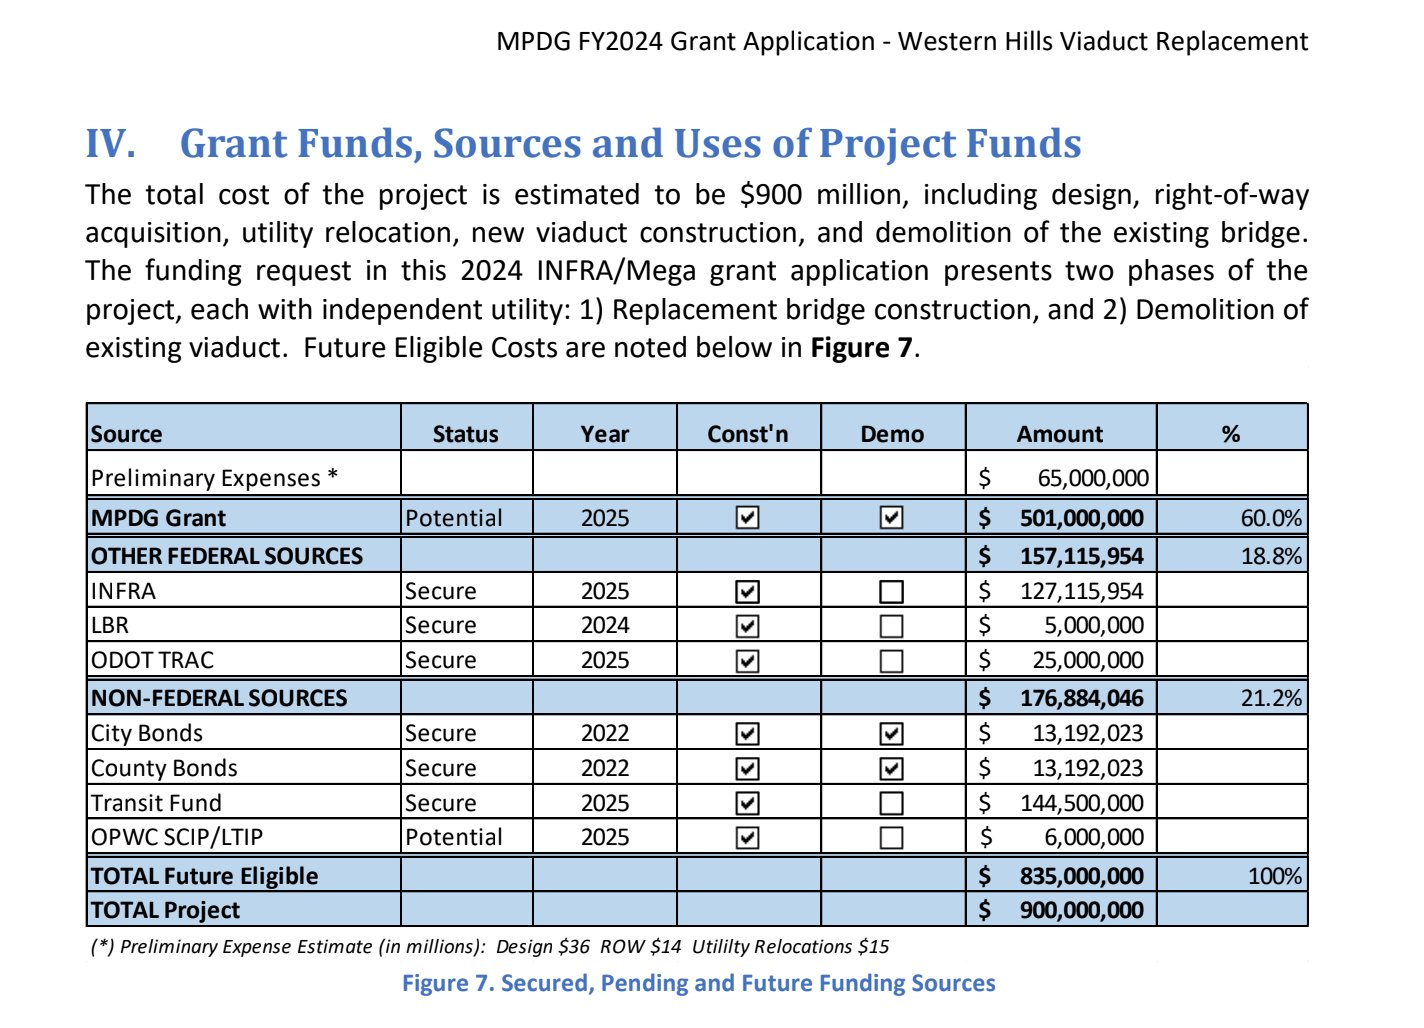Image resolution: width=1424 pixels, height=1028 pixels.
Task: Click the 835,000,000 amount cell
Action: coord(1061,876)
